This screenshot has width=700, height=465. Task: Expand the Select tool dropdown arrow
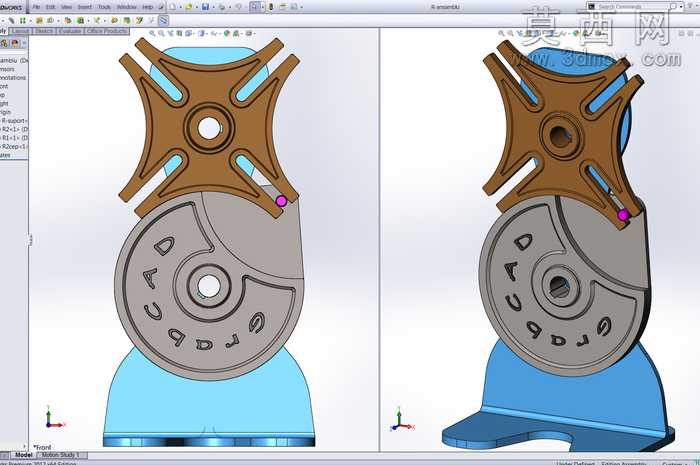click(x=262, y=8)
